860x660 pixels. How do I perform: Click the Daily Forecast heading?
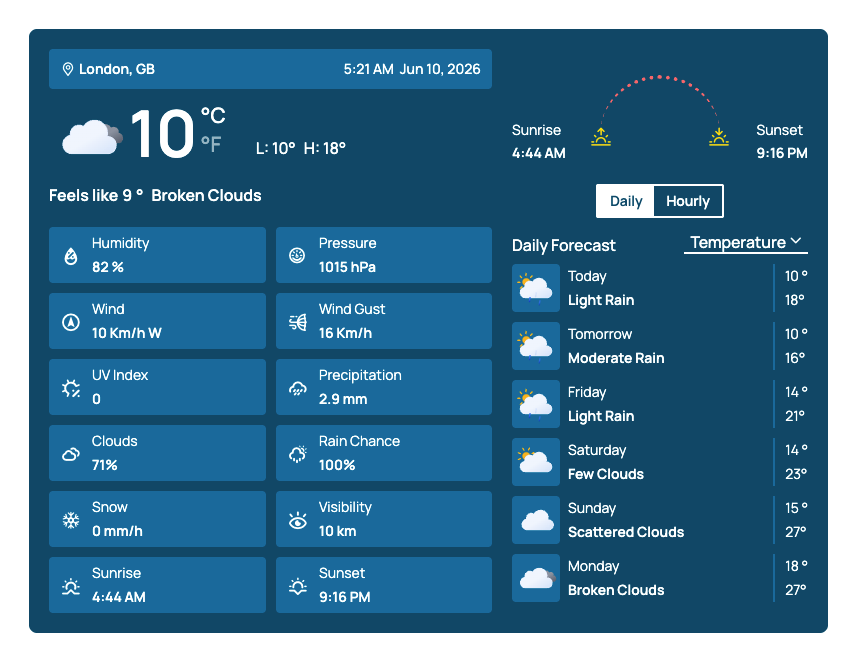[x=564, y=246]
